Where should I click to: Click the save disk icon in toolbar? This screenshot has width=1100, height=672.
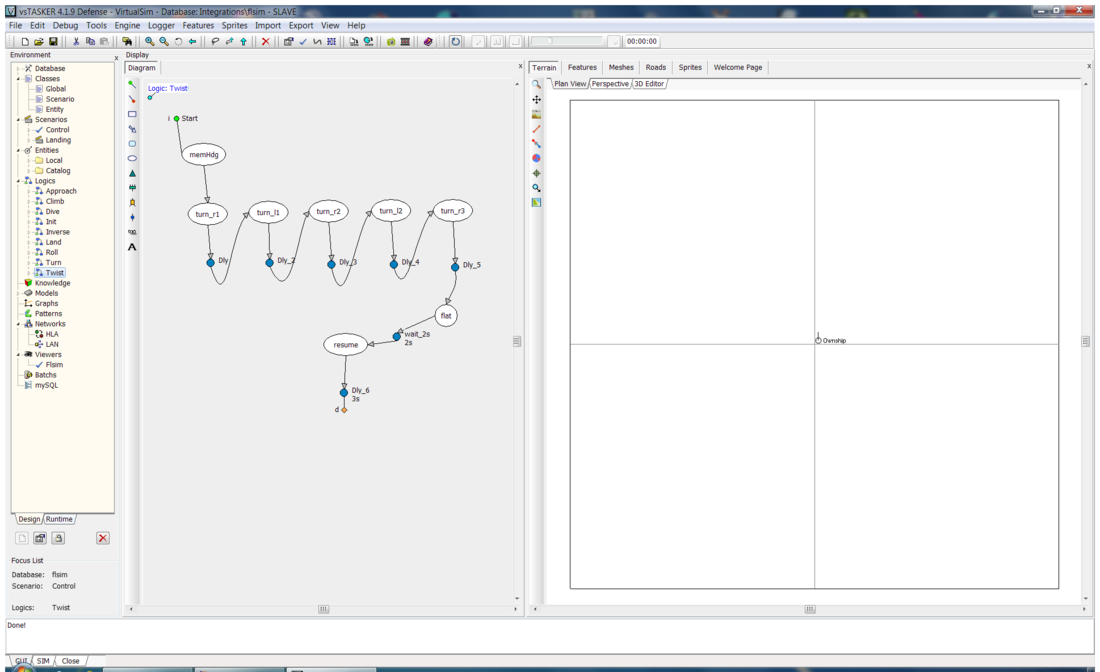click(x=53, y=42)
